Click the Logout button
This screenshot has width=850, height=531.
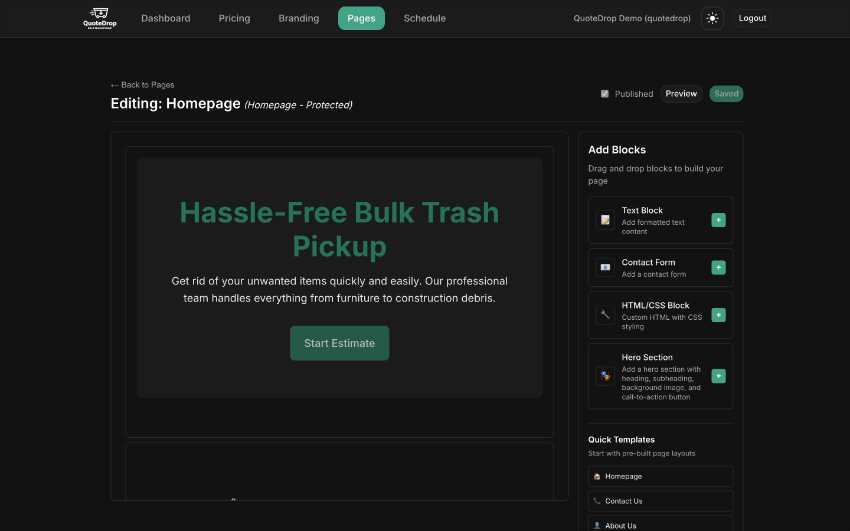point(752,18)
